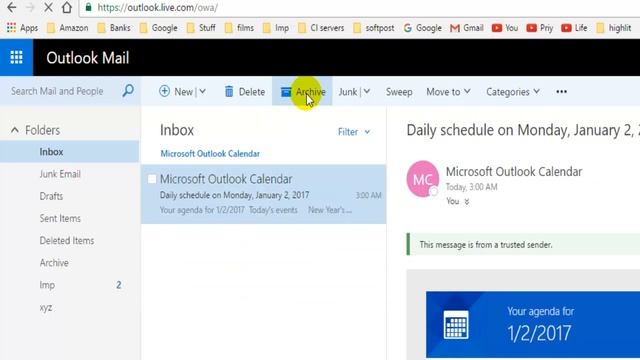640x360 pixels.
Task: Open the softpost bookmarks folder
Action: click(x=373, y=28)
